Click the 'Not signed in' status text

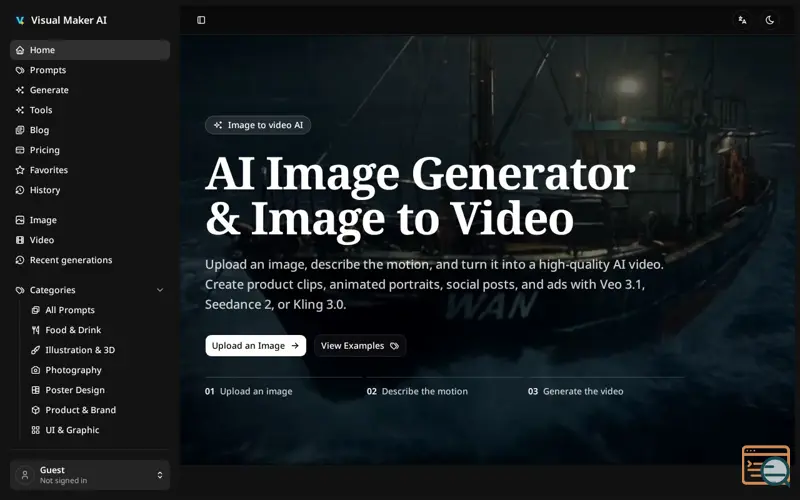(x=63, y=481)
